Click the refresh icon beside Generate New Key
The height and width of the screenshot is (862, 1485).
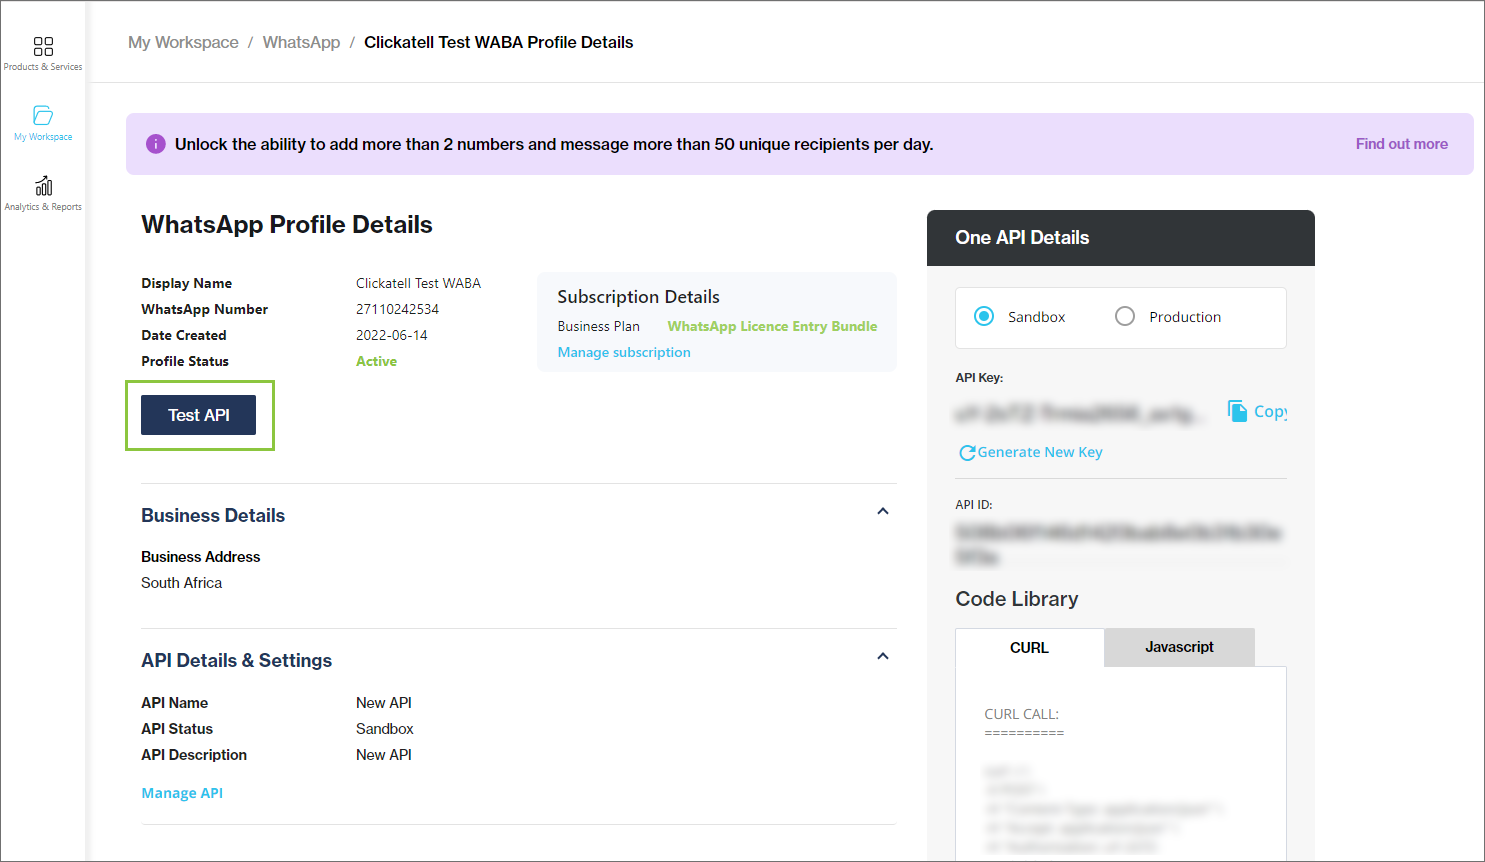coord(967,453)
